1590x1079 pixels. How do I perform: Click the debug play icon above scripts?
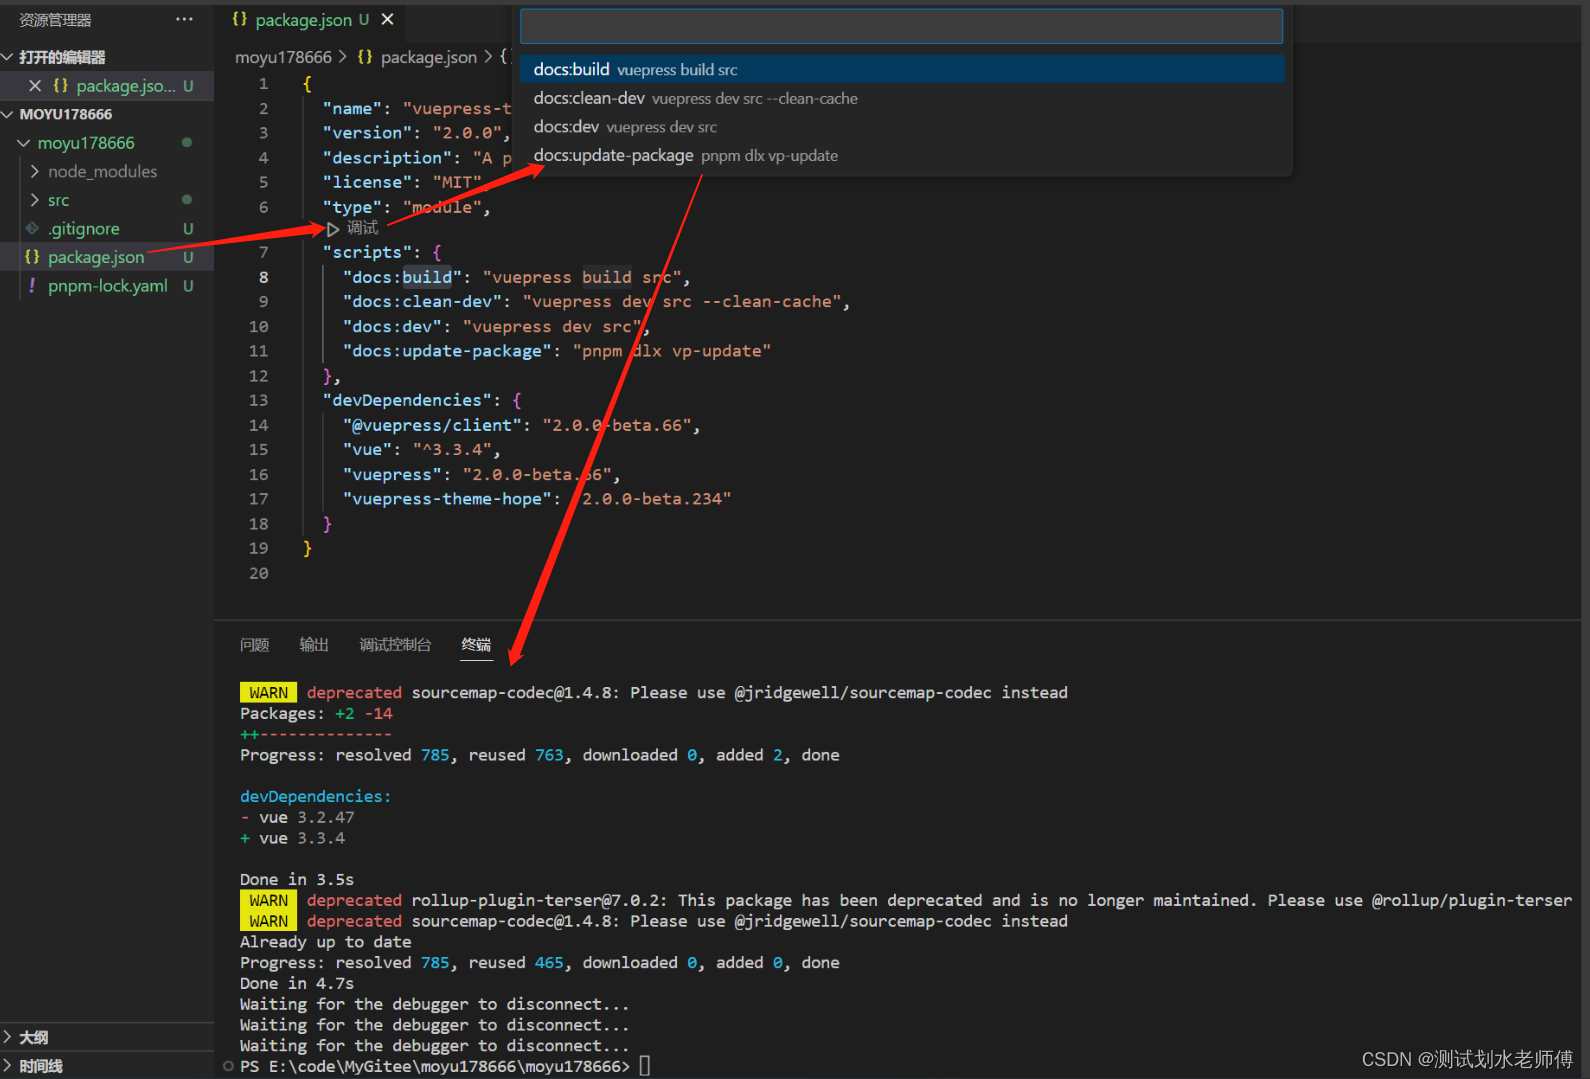pos(333,229)
